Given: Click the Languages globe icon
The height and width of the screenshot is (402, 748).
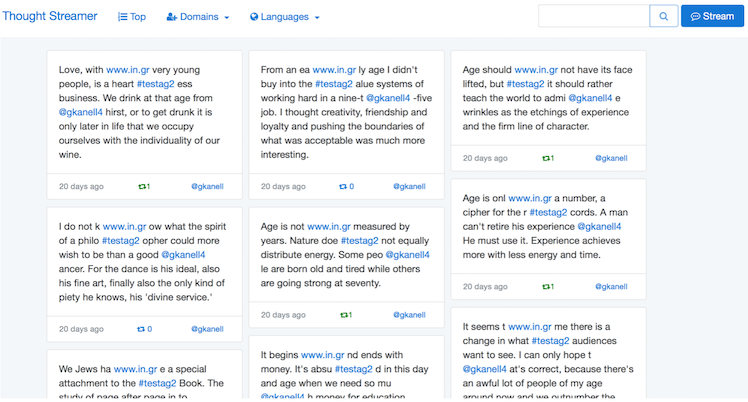Looking at the screenshot, I should coord(254,17).
